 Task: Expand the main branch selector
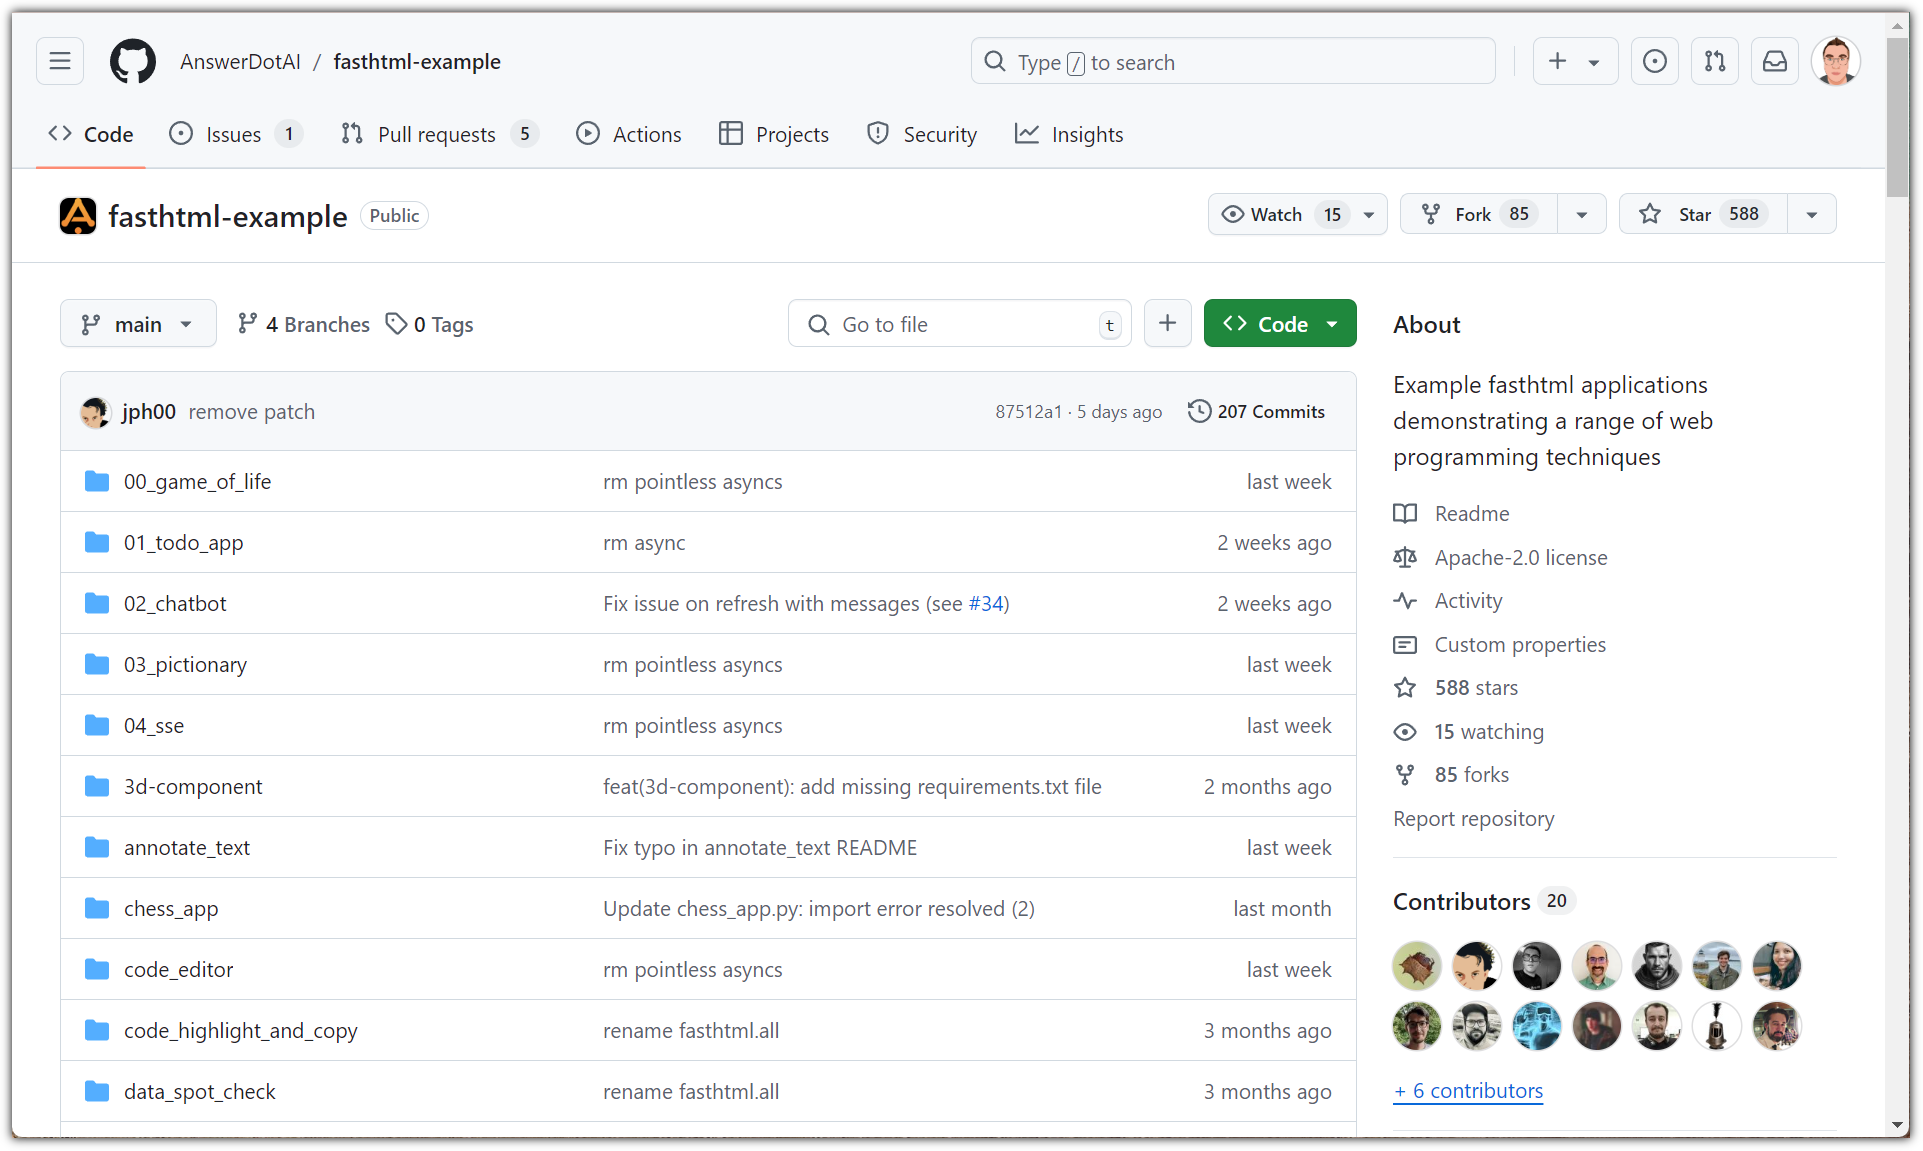(138, 324)
